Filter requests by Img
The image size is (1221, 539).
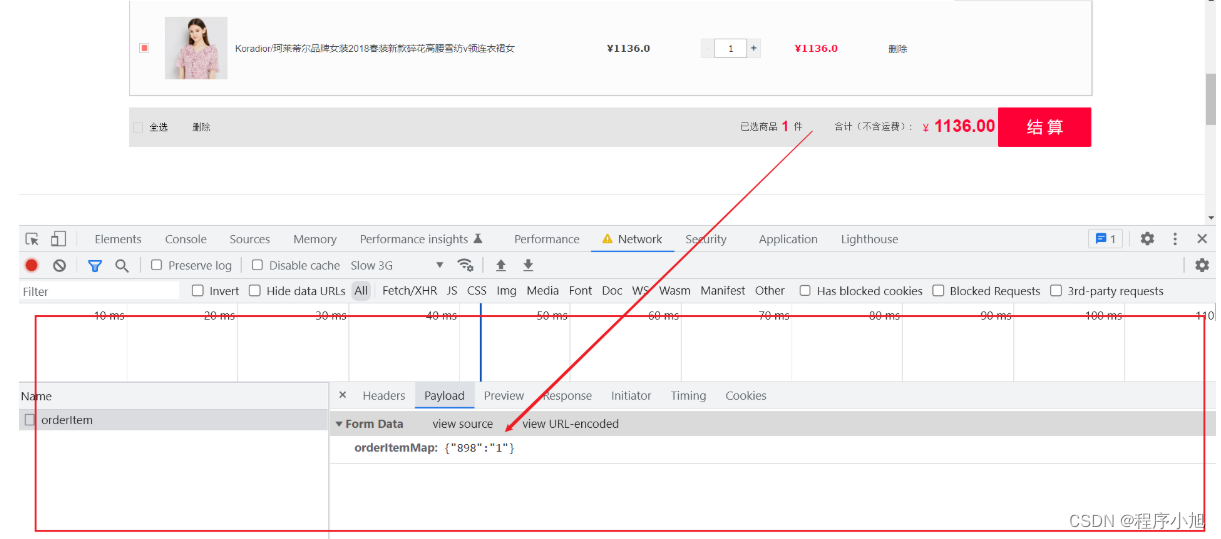click(x=507, y=291)
